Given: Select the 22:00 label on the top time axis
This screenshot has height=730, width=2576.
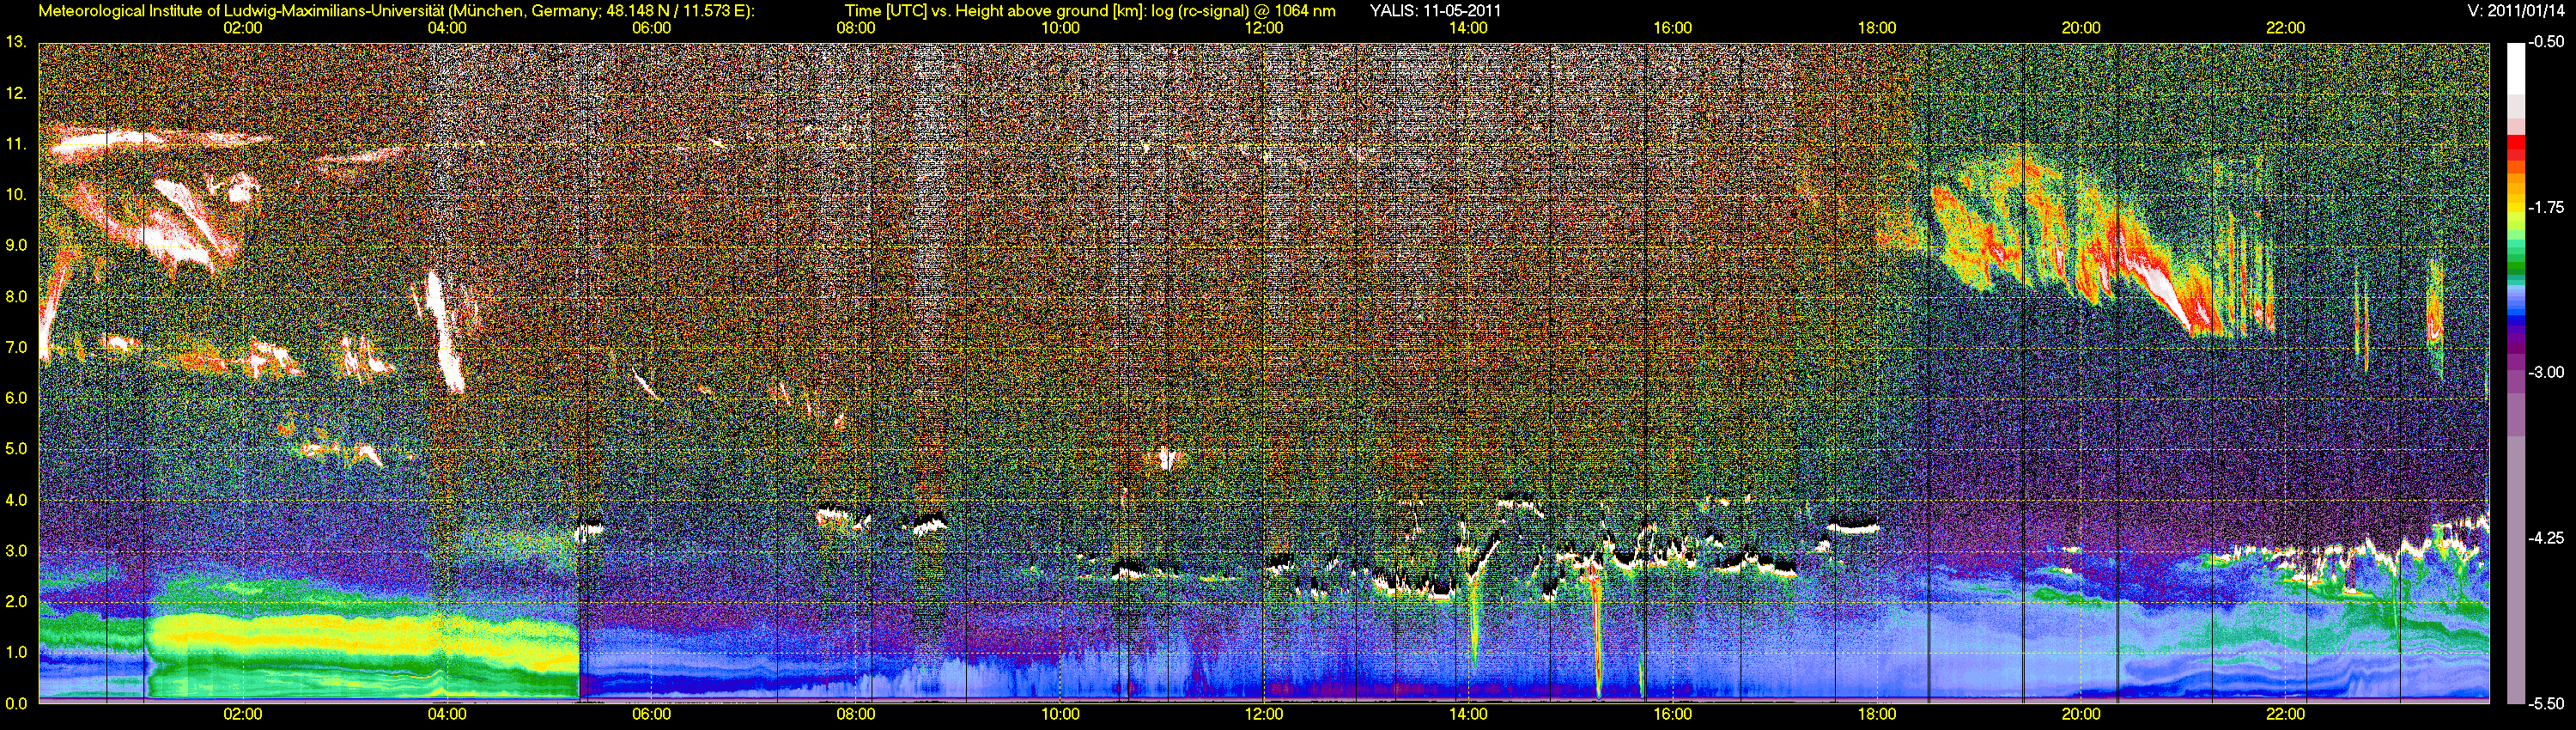Looking at the screenshot, I should (2286, 28).
